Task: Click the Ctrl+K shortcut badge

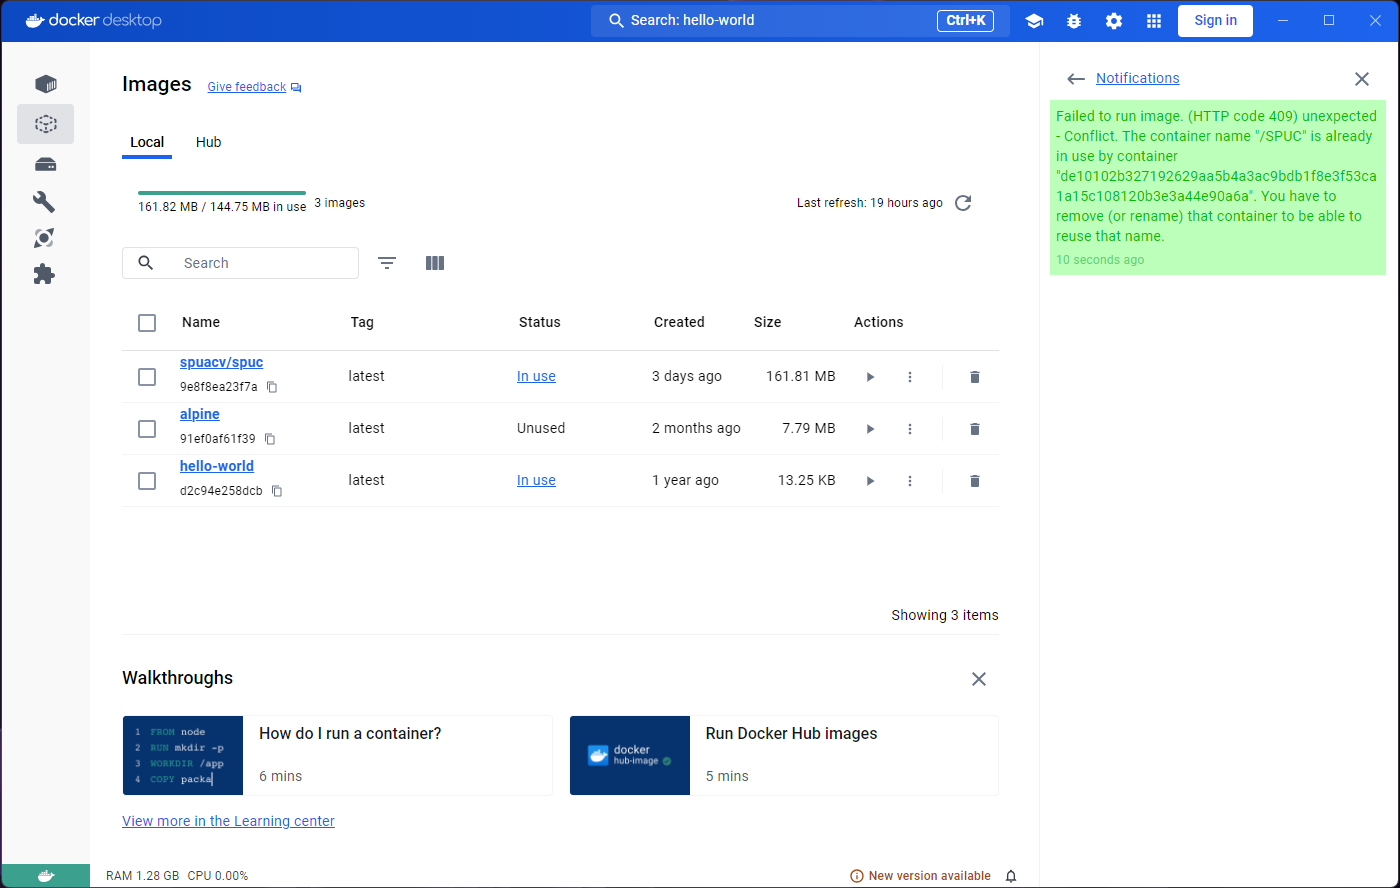Action: [965, 21]
